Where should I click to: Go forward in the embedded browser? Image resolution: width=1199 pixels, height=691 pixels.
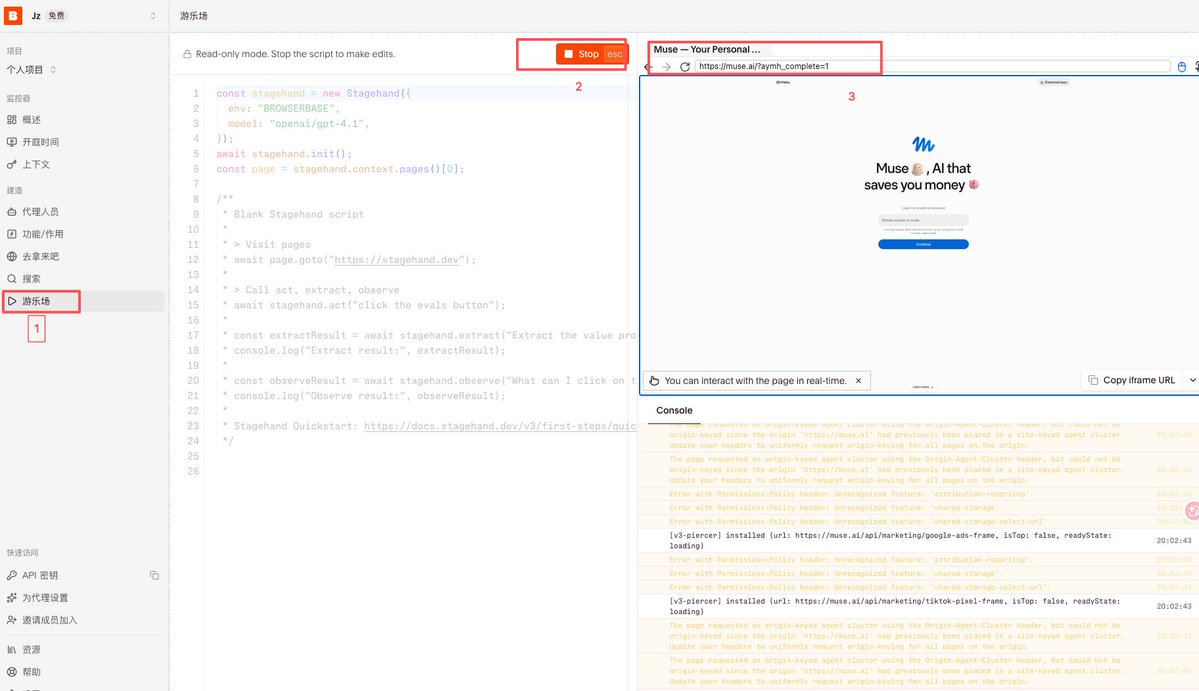pos(666,67)
